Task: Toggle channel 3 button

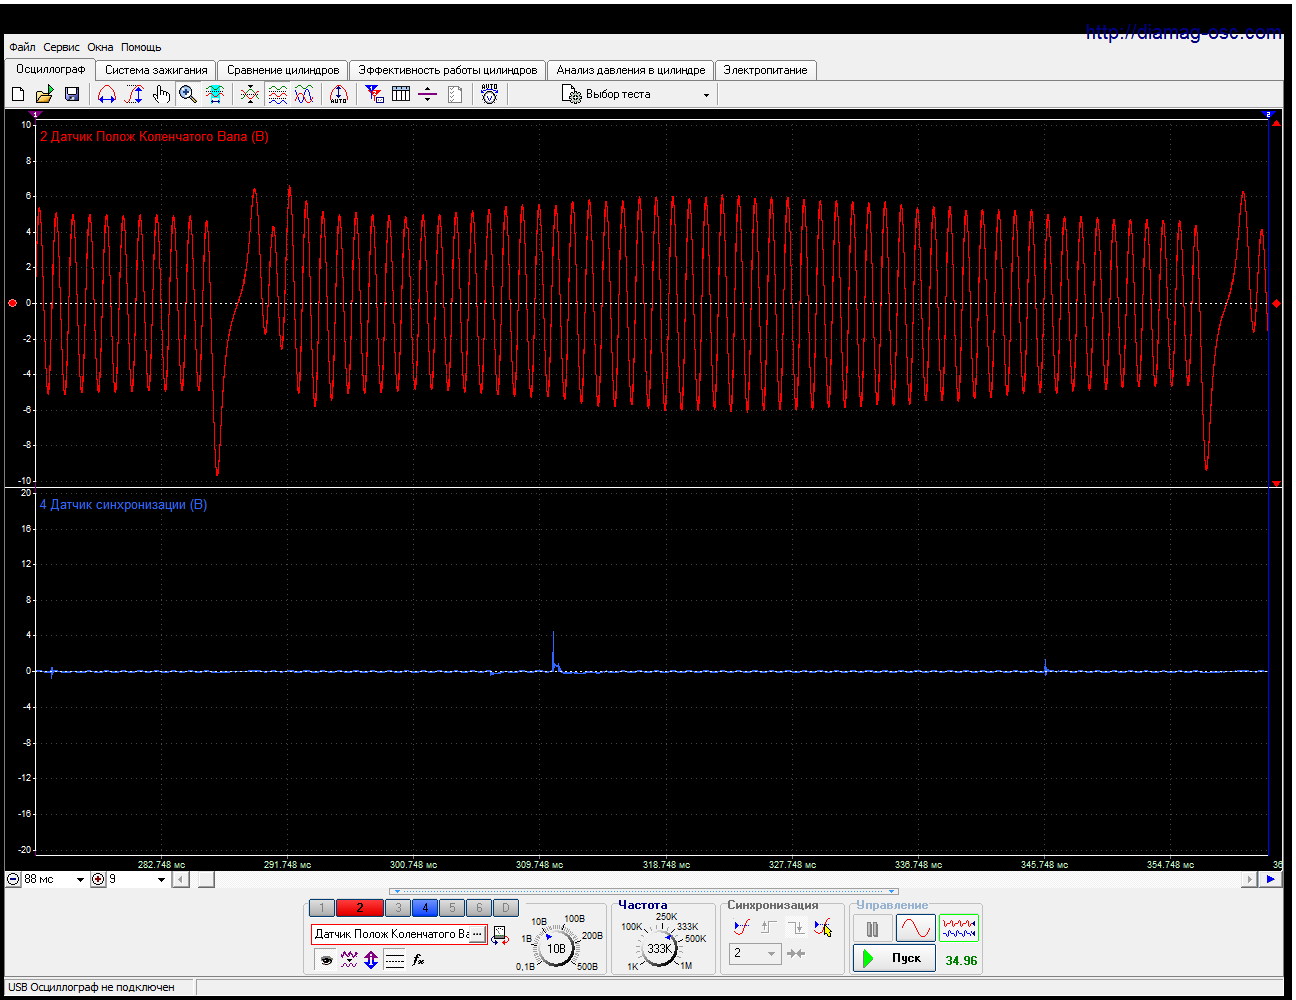Action: point(398,908)
